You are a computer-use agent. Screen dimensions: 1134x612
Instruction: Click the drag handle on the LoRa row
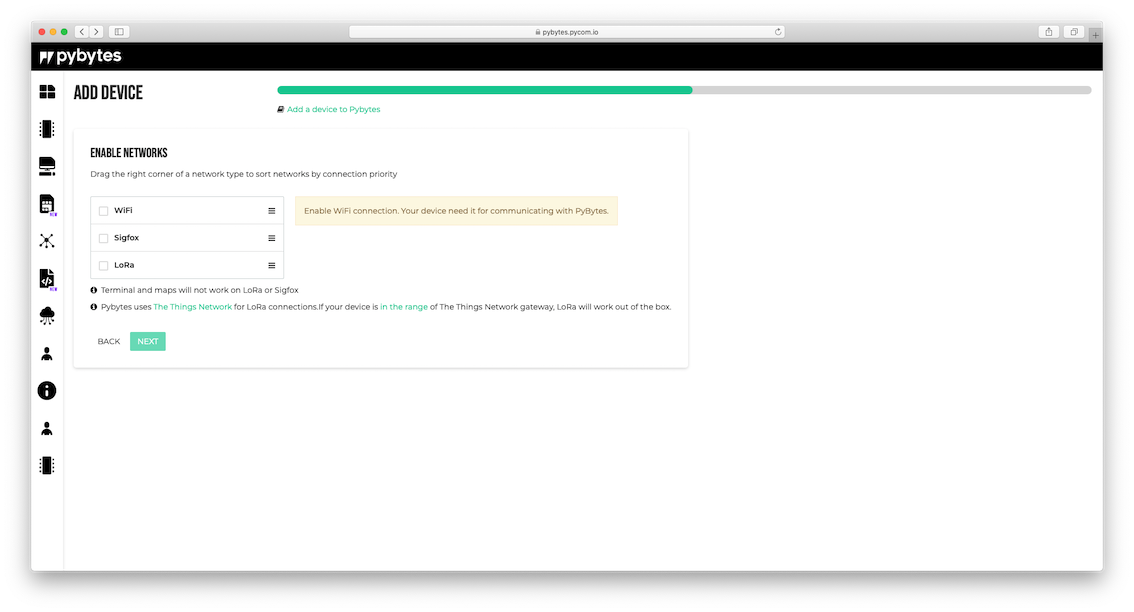point(271,265)
